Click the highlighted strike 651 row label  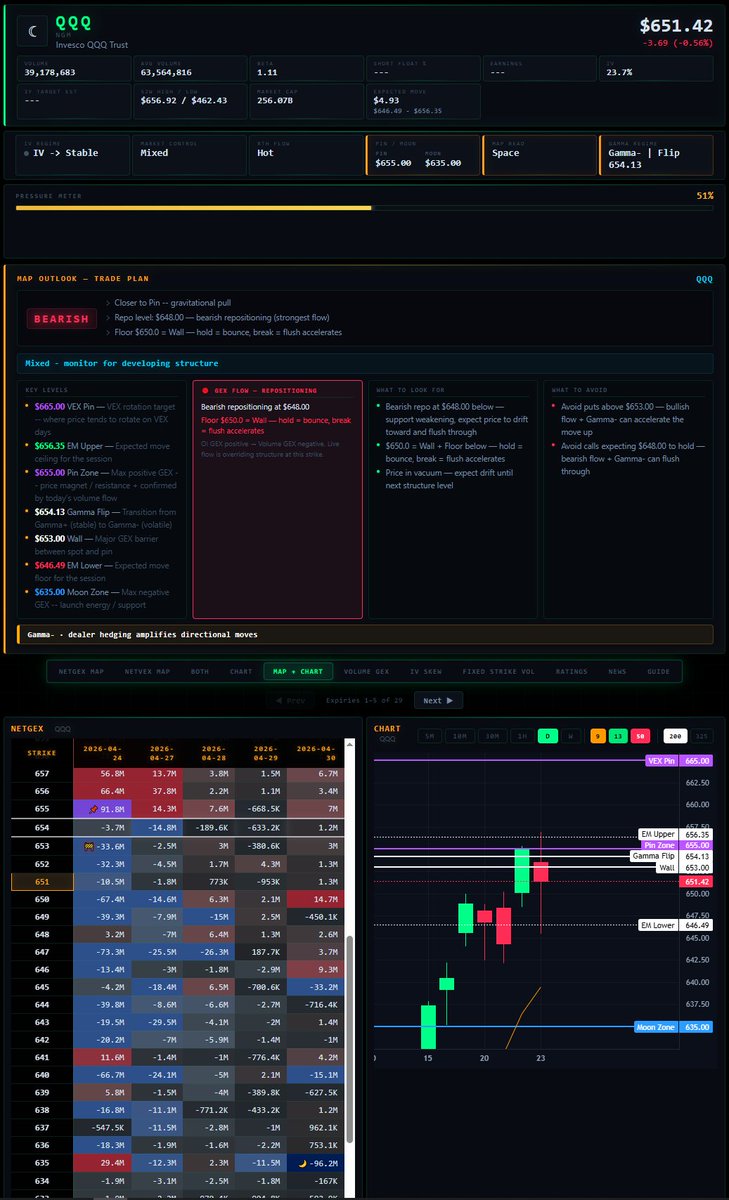(x=42, y=882)
